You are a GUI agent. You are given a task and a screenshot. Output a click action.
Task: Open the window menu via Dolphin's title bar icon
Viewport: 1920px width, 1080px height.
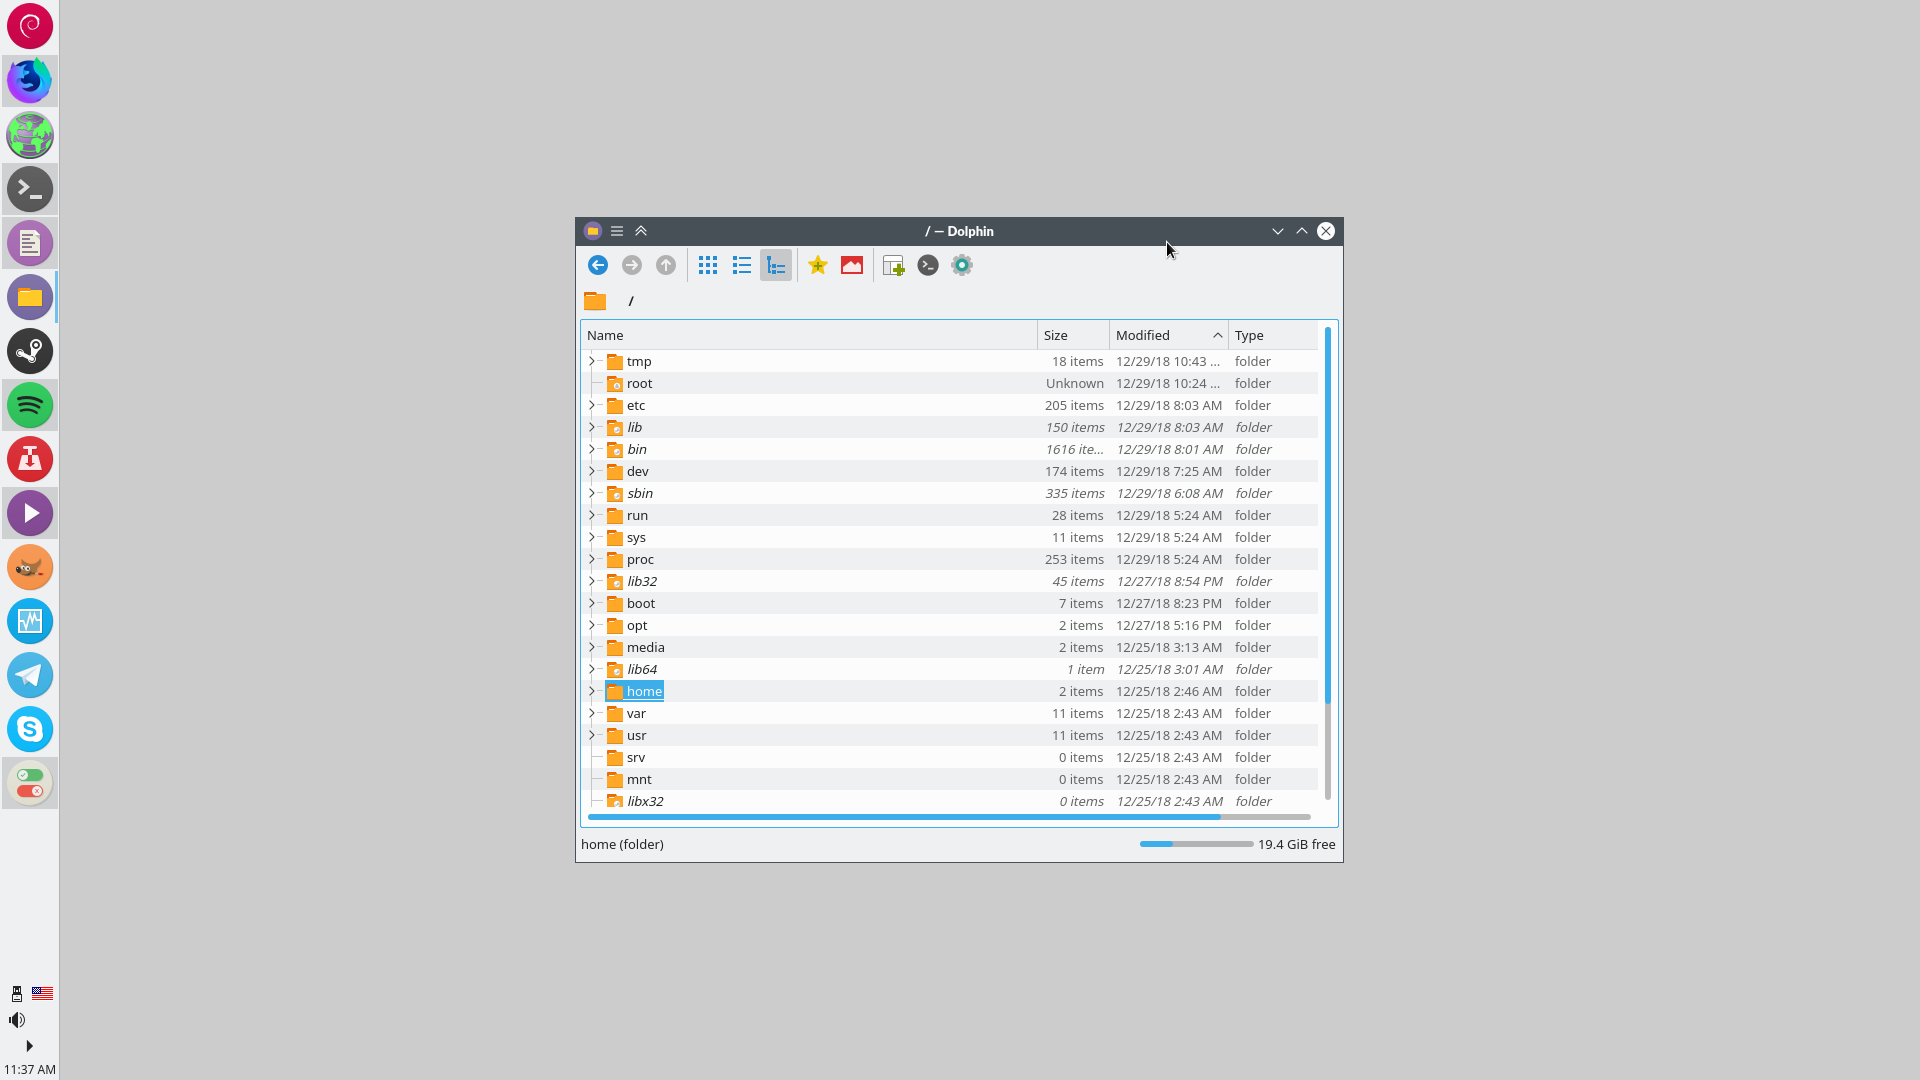[x=593, y=231]
